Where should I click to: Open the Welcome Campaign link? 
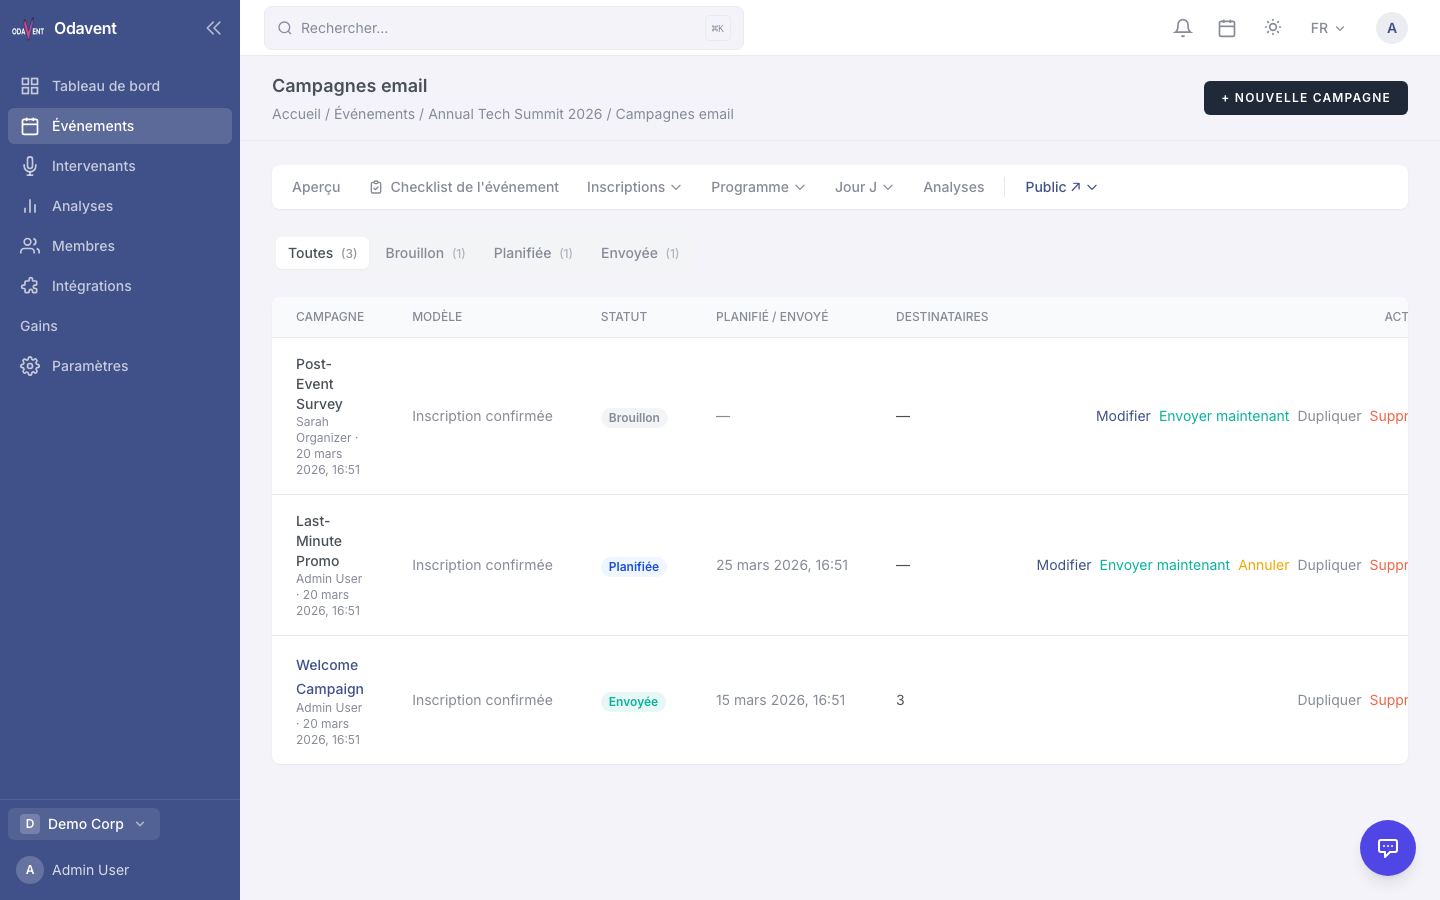click(330, 677)
